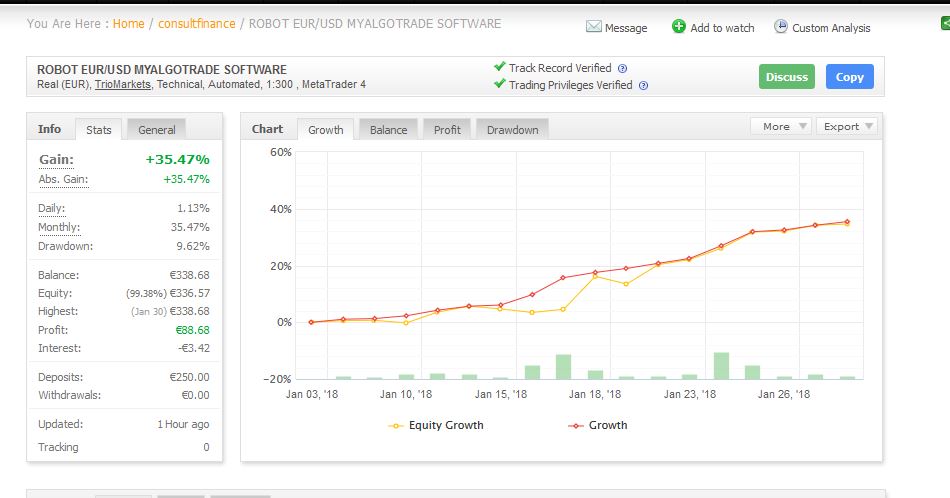The image size is (950, 498).
Task: Click the green Add to watch plus icon
Action: pos(679,27)
